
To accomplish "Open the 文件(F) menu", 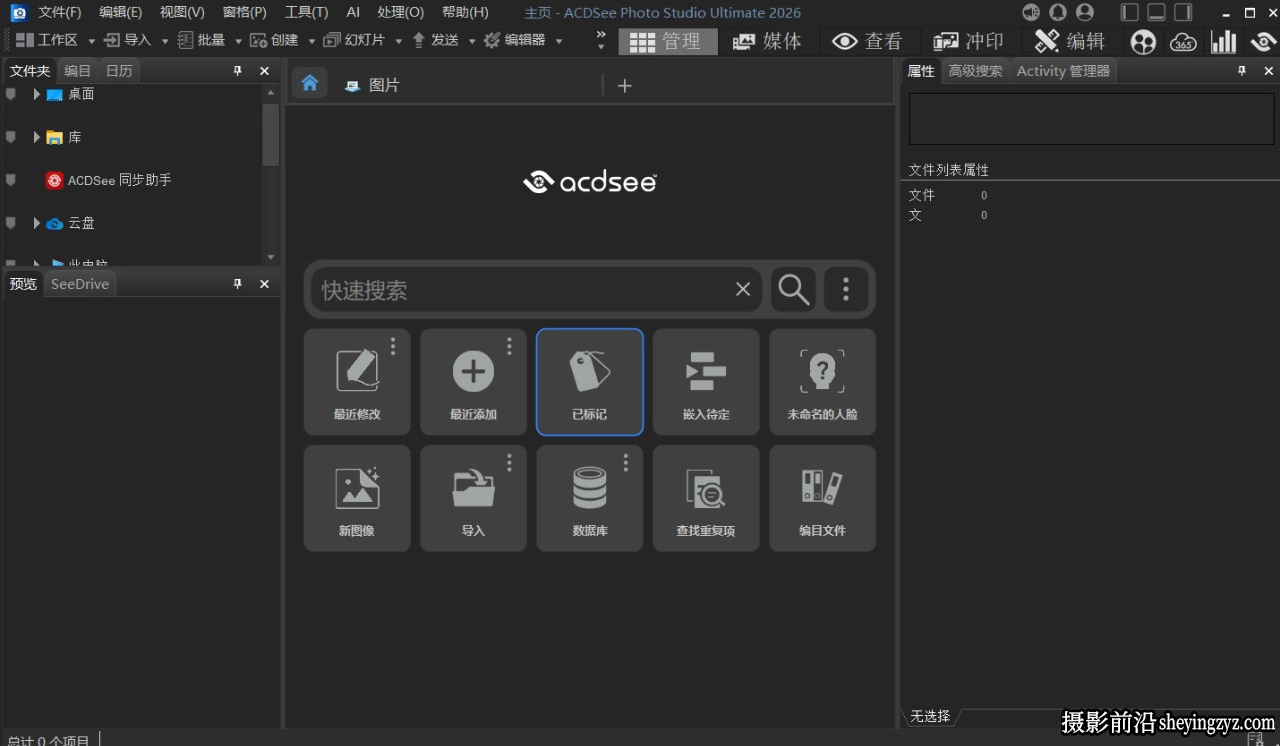I will pyautogui.click(x=60, y=12).
